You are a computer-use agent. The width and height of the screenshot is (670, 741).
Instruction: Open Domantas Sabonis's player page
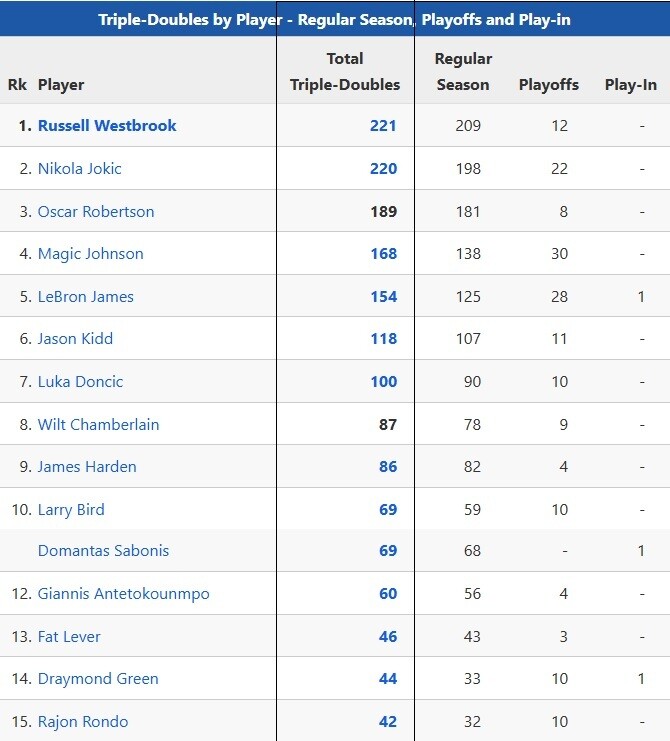coord(104,551)
